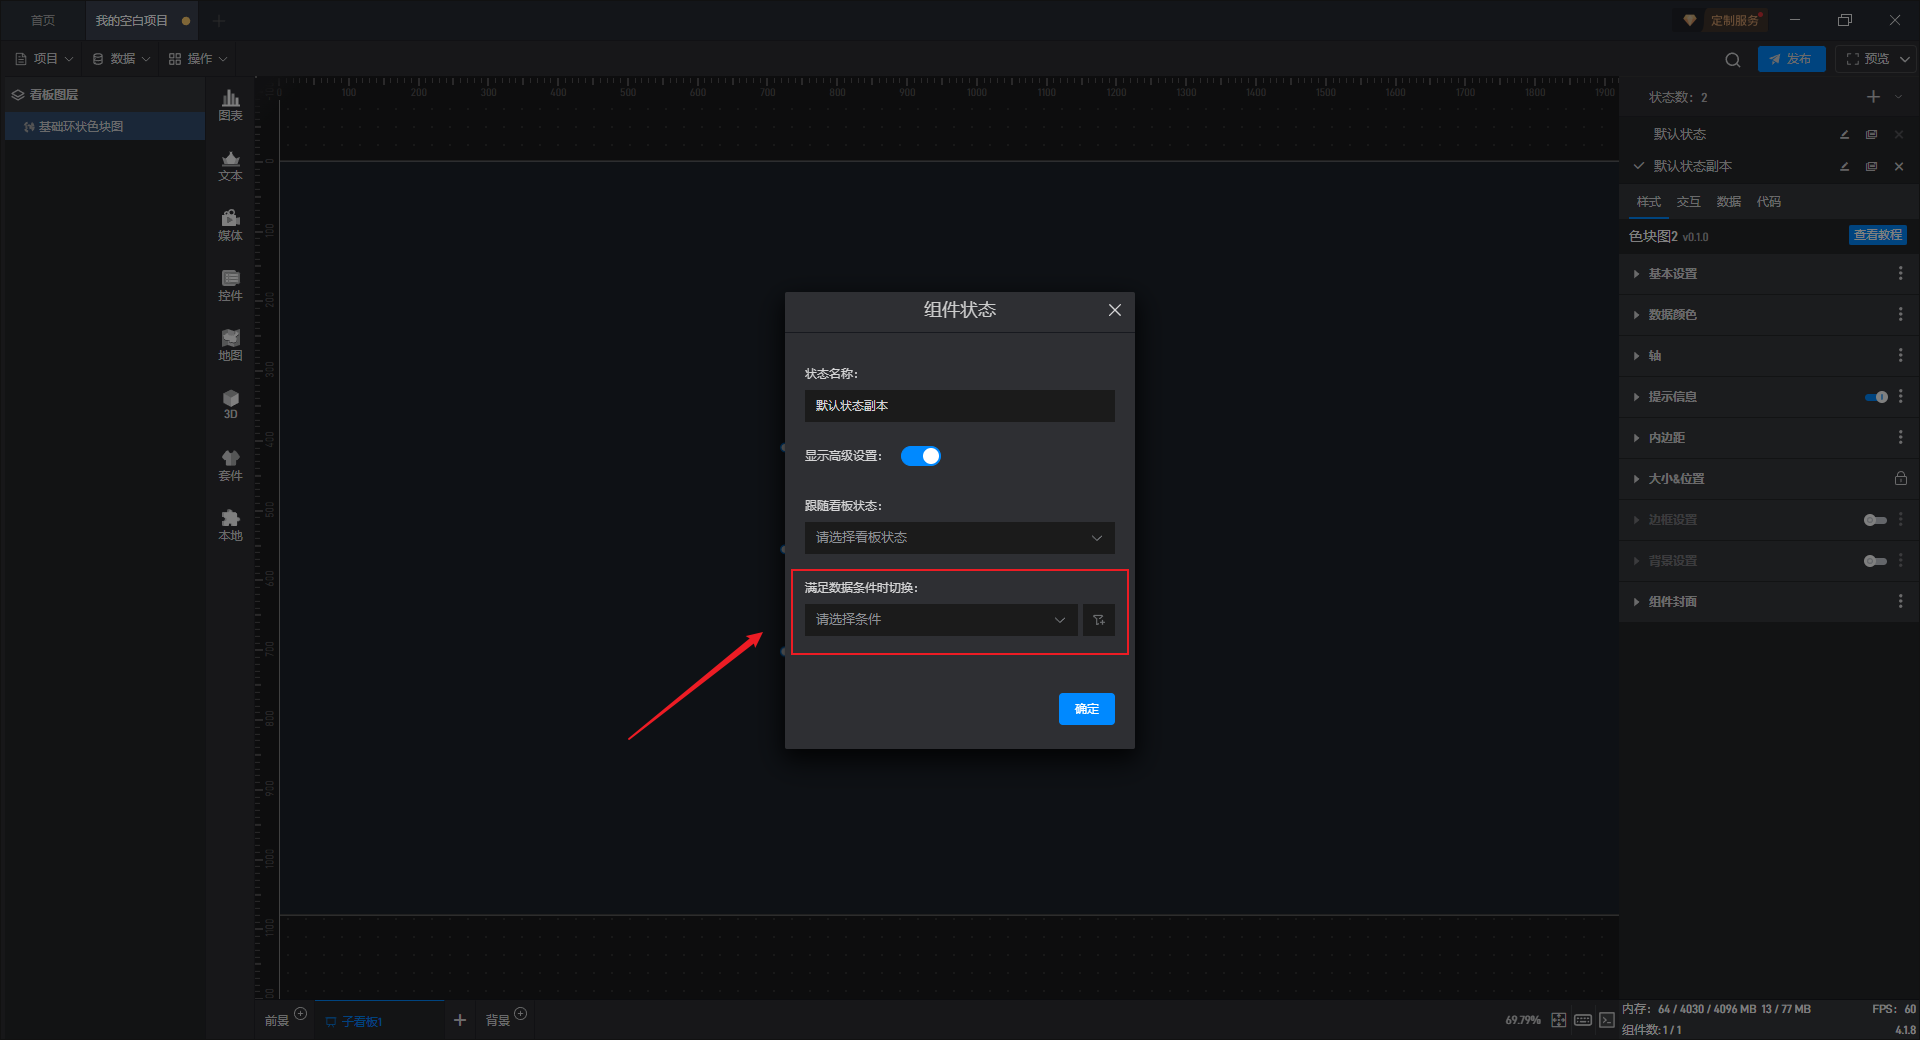Edit the 默认状态副本 state name icon

pos(1845,166)
